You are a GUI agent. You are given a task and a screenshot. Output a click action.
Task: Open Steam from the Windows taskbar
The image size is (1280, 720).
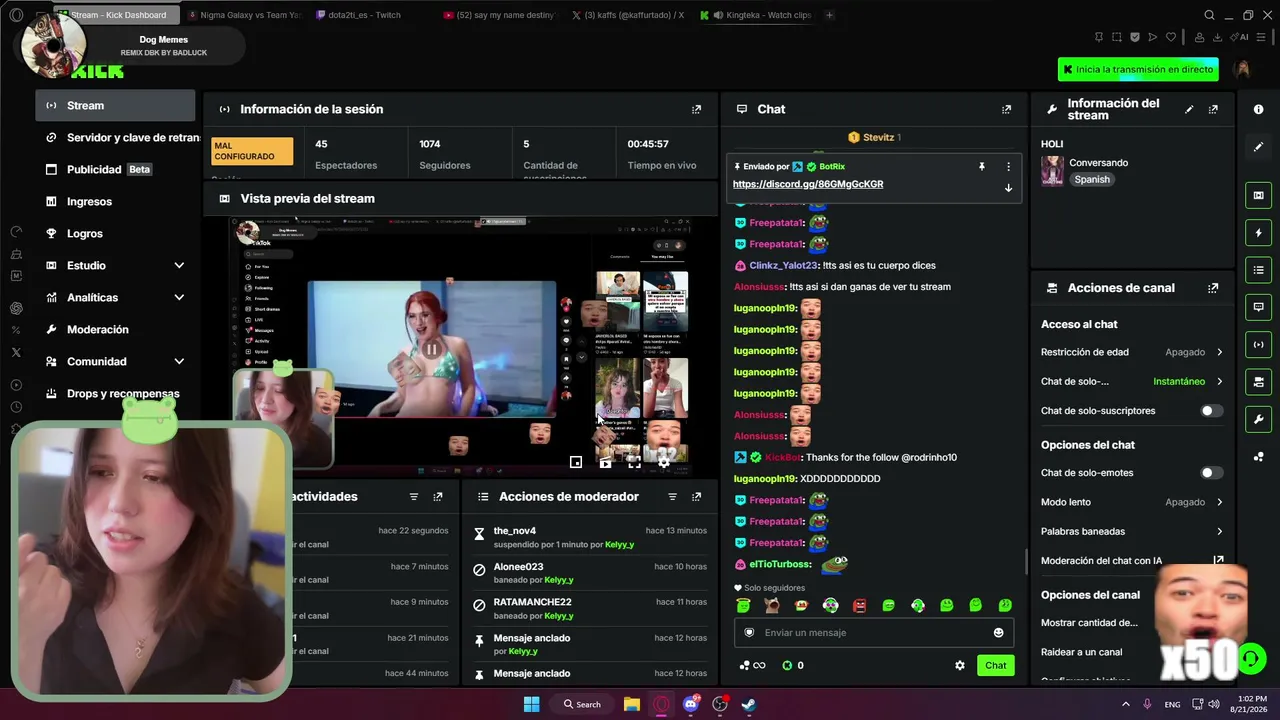click(748, 704)
